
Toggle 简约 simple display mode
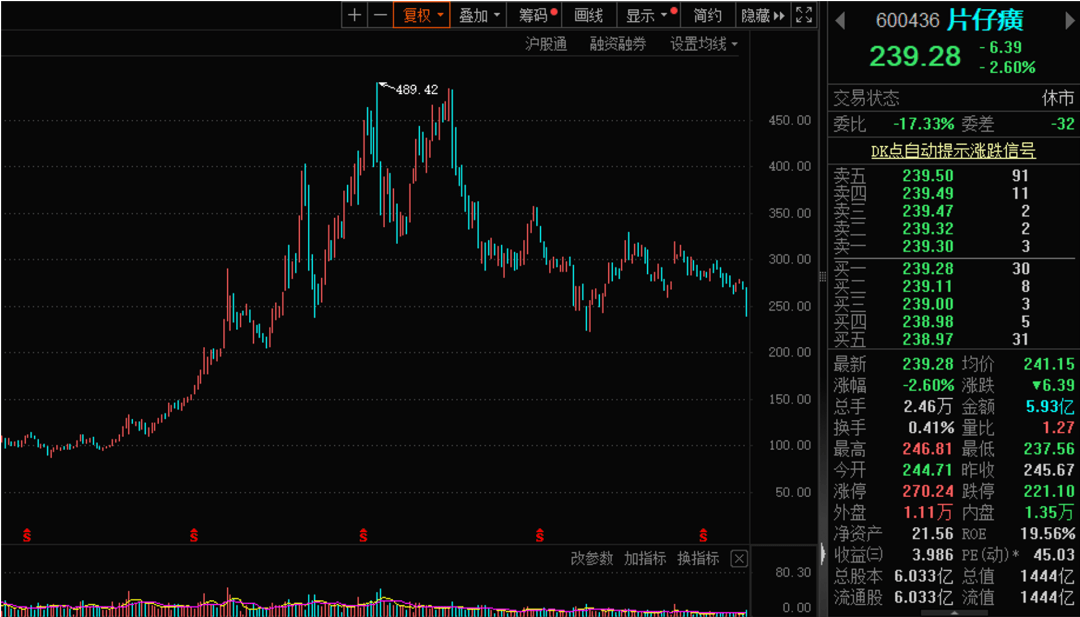point(707,15)
